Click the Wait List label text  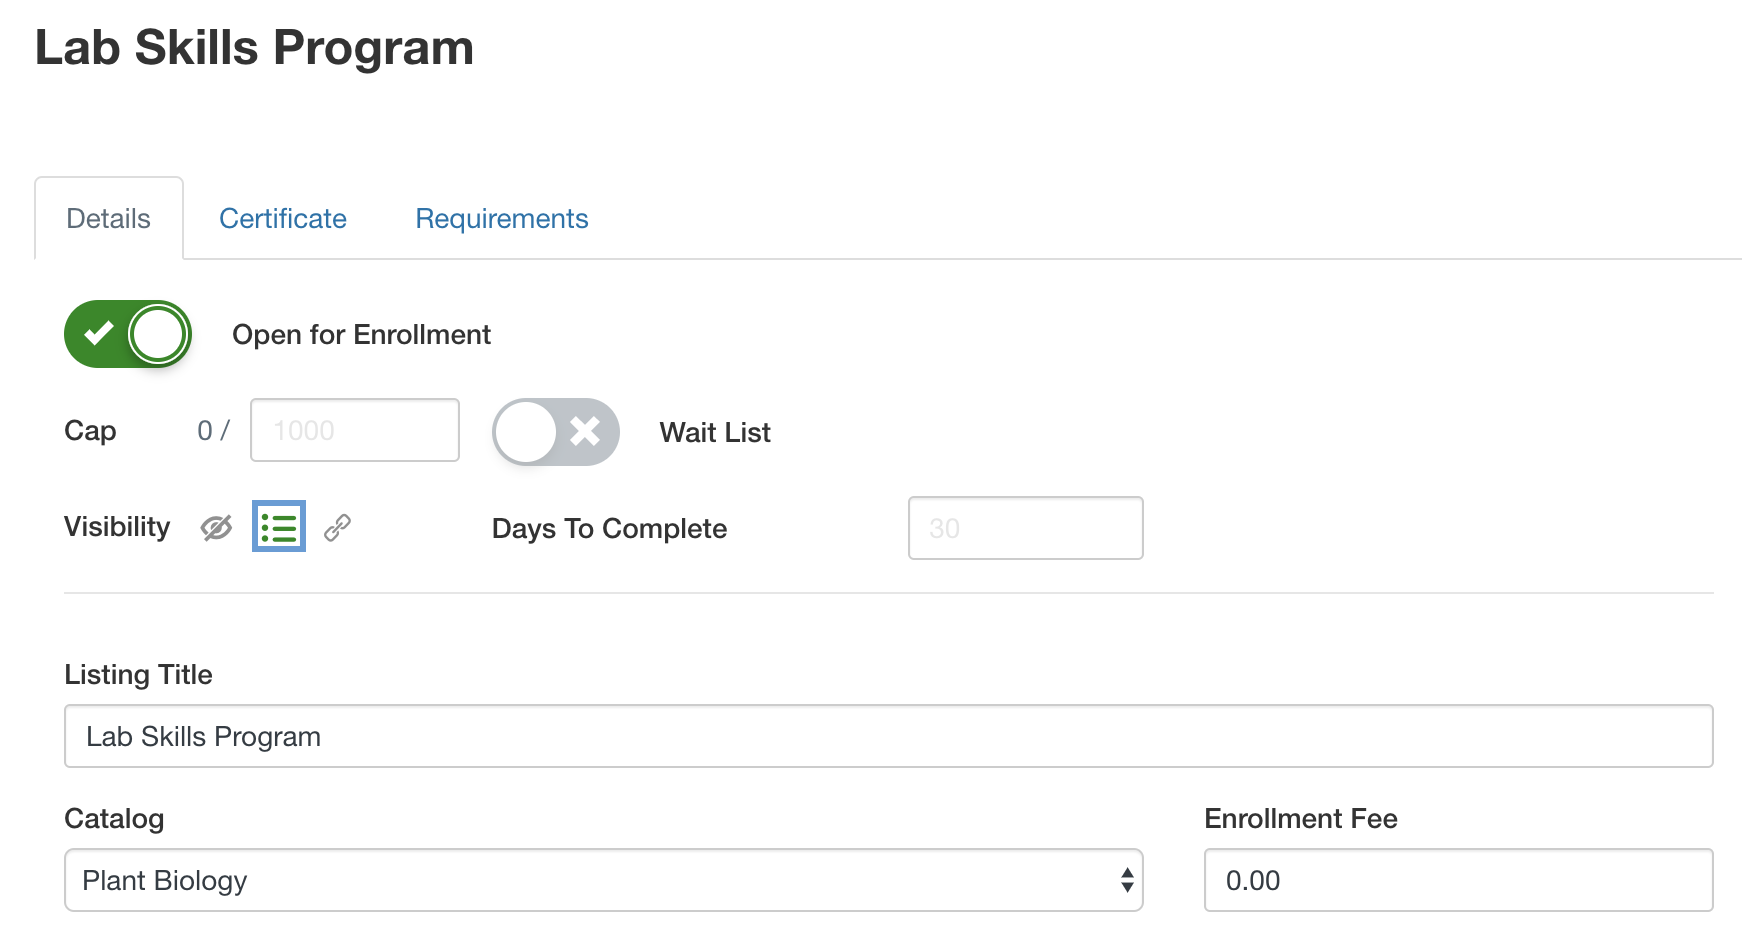(715, 433)
